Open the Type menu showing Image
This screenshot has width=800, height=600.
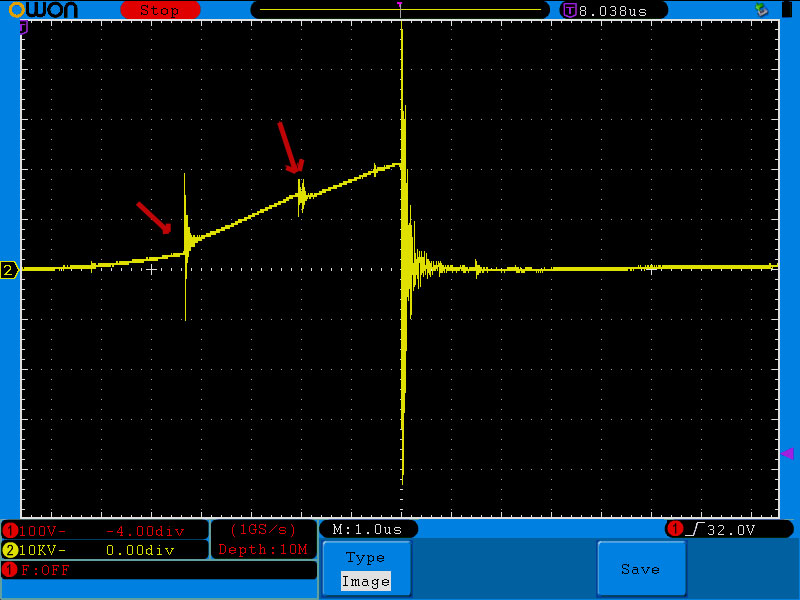365,569
